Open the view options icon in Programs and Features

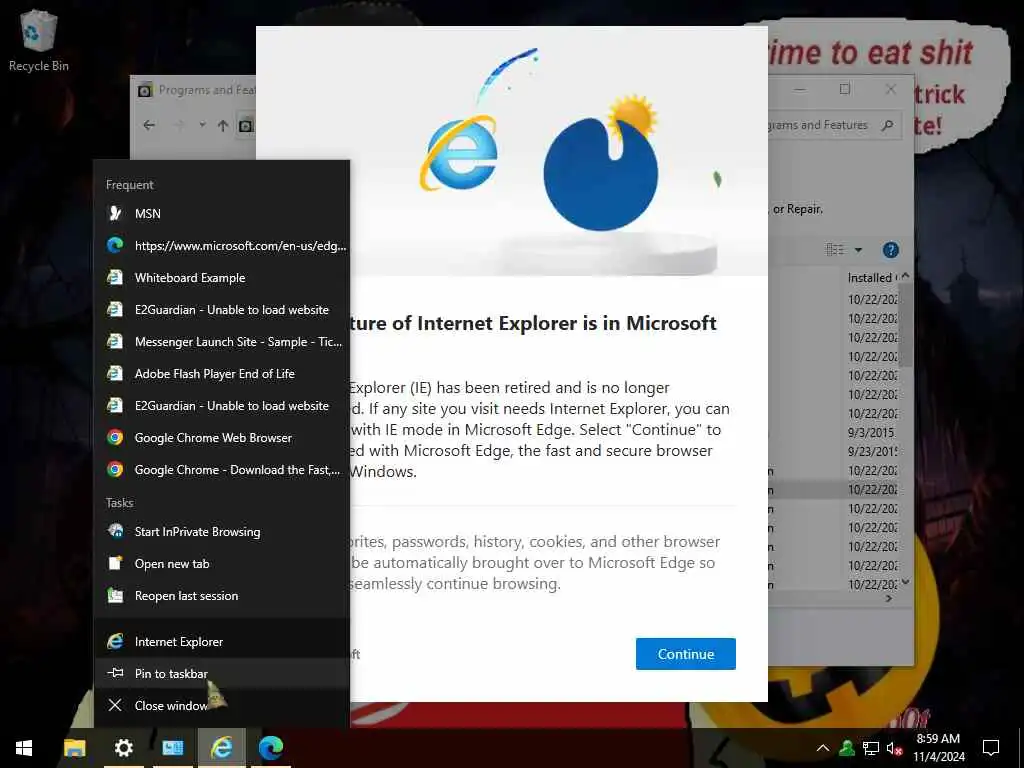pos(835,249)
